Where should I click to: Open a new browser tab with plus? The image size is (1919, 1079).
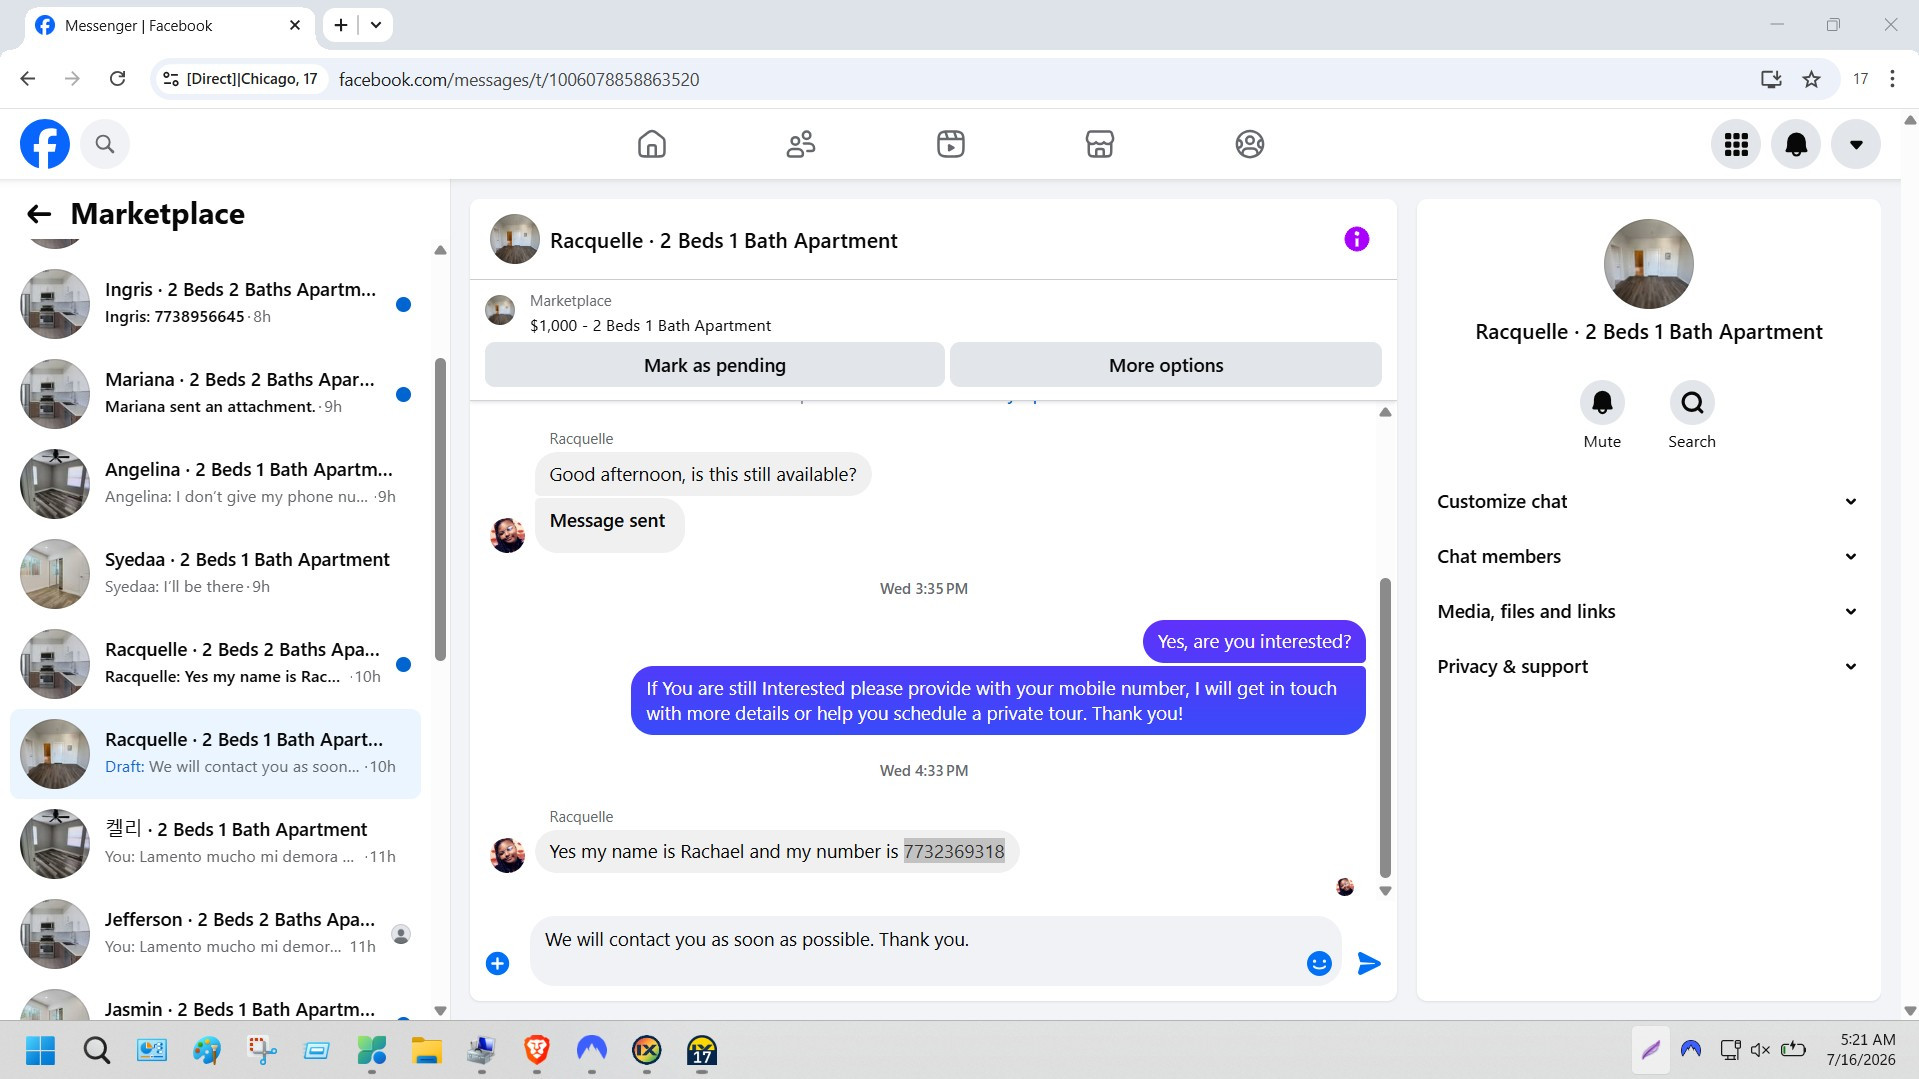coord(341,25)
